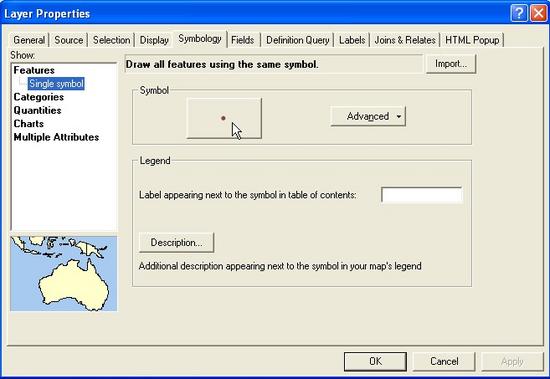Open the symbol selector via the dot symbol button
Screen dimensions: 550x379
(x=224, y=118)
